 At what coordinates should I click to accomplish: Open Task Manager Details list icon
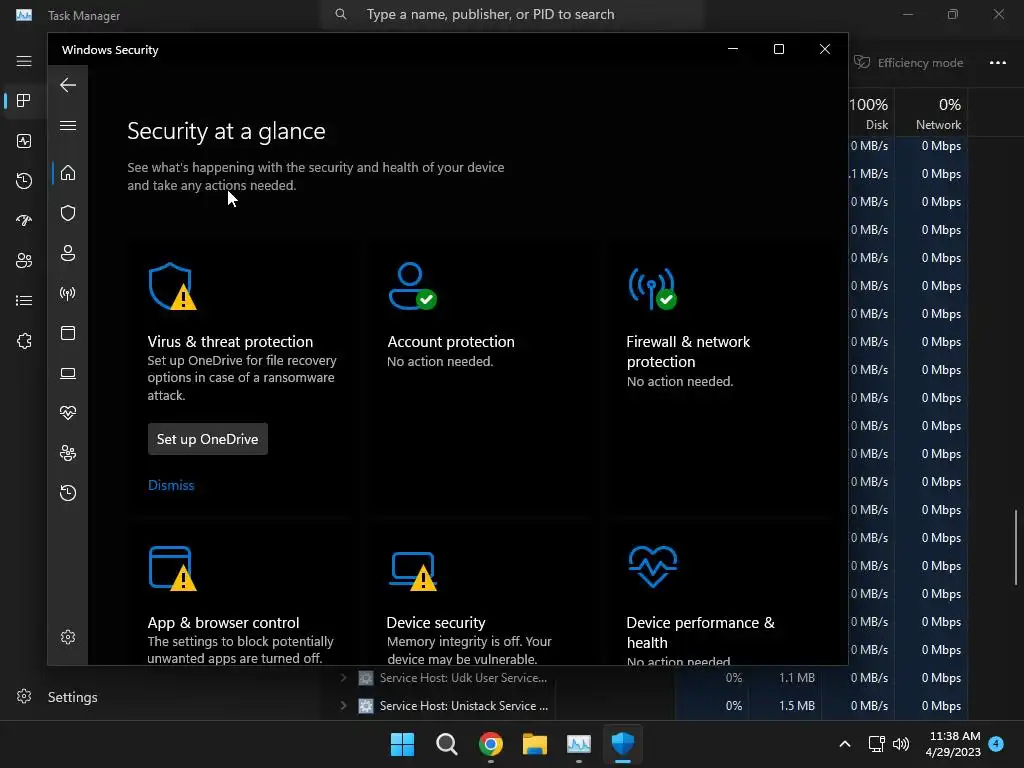(x=24, y=300)
